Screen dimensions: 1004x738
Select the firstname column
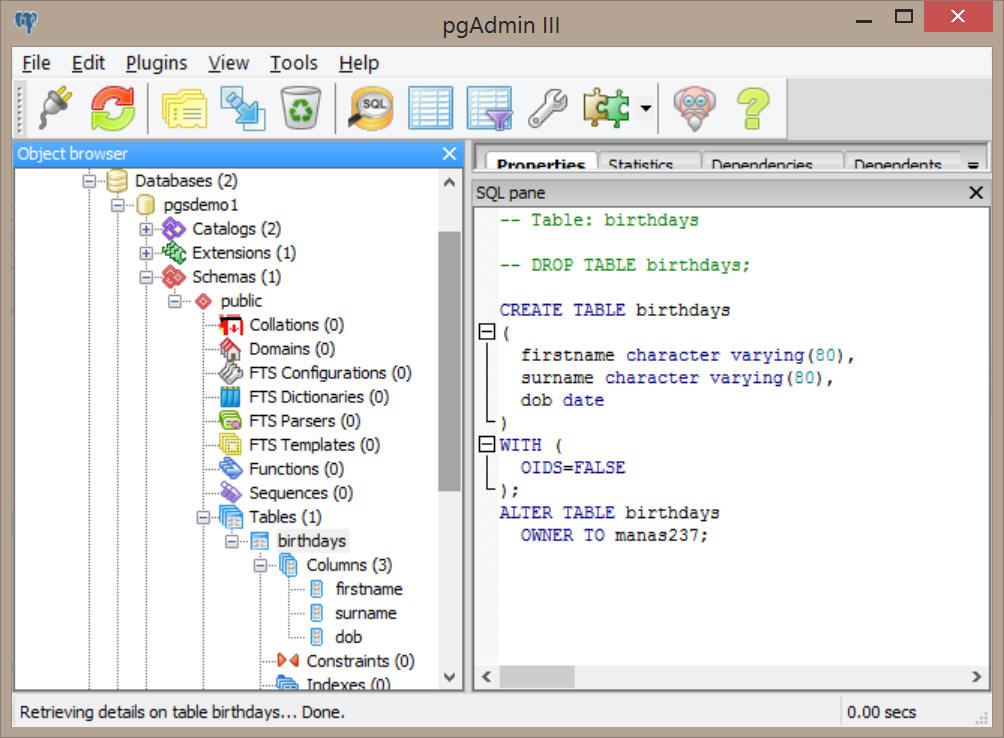tap(369, 589)
